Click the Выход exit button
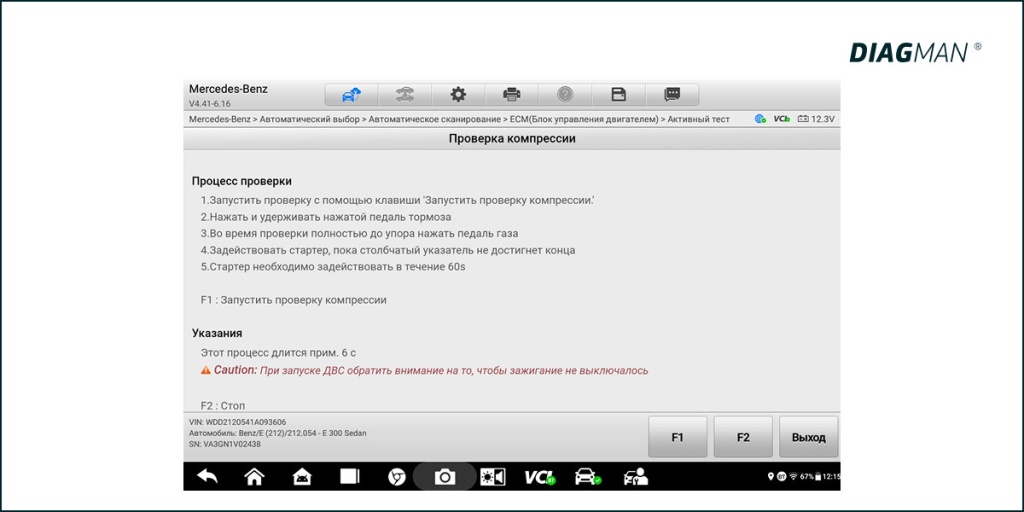1024x512 pixels. tap(808, 437)
